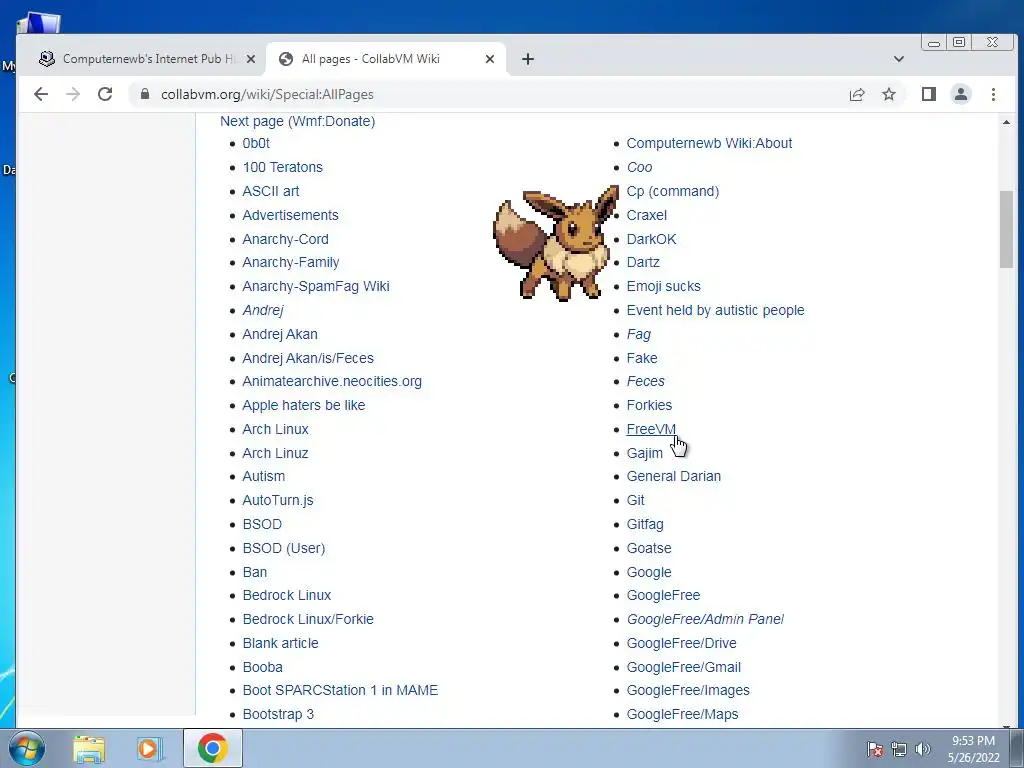Open the Animatearchive.neocities.org link

[332, 381]
